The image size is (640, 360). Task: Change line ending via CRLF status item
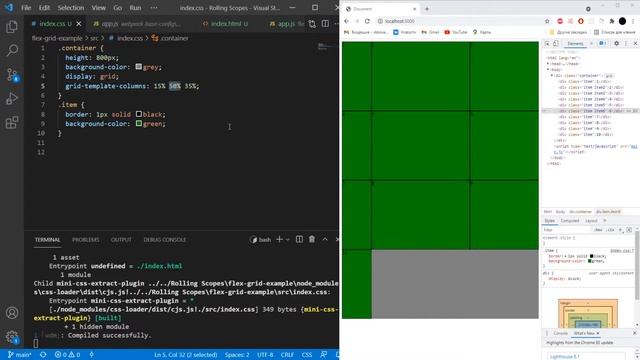pos(287,355)
